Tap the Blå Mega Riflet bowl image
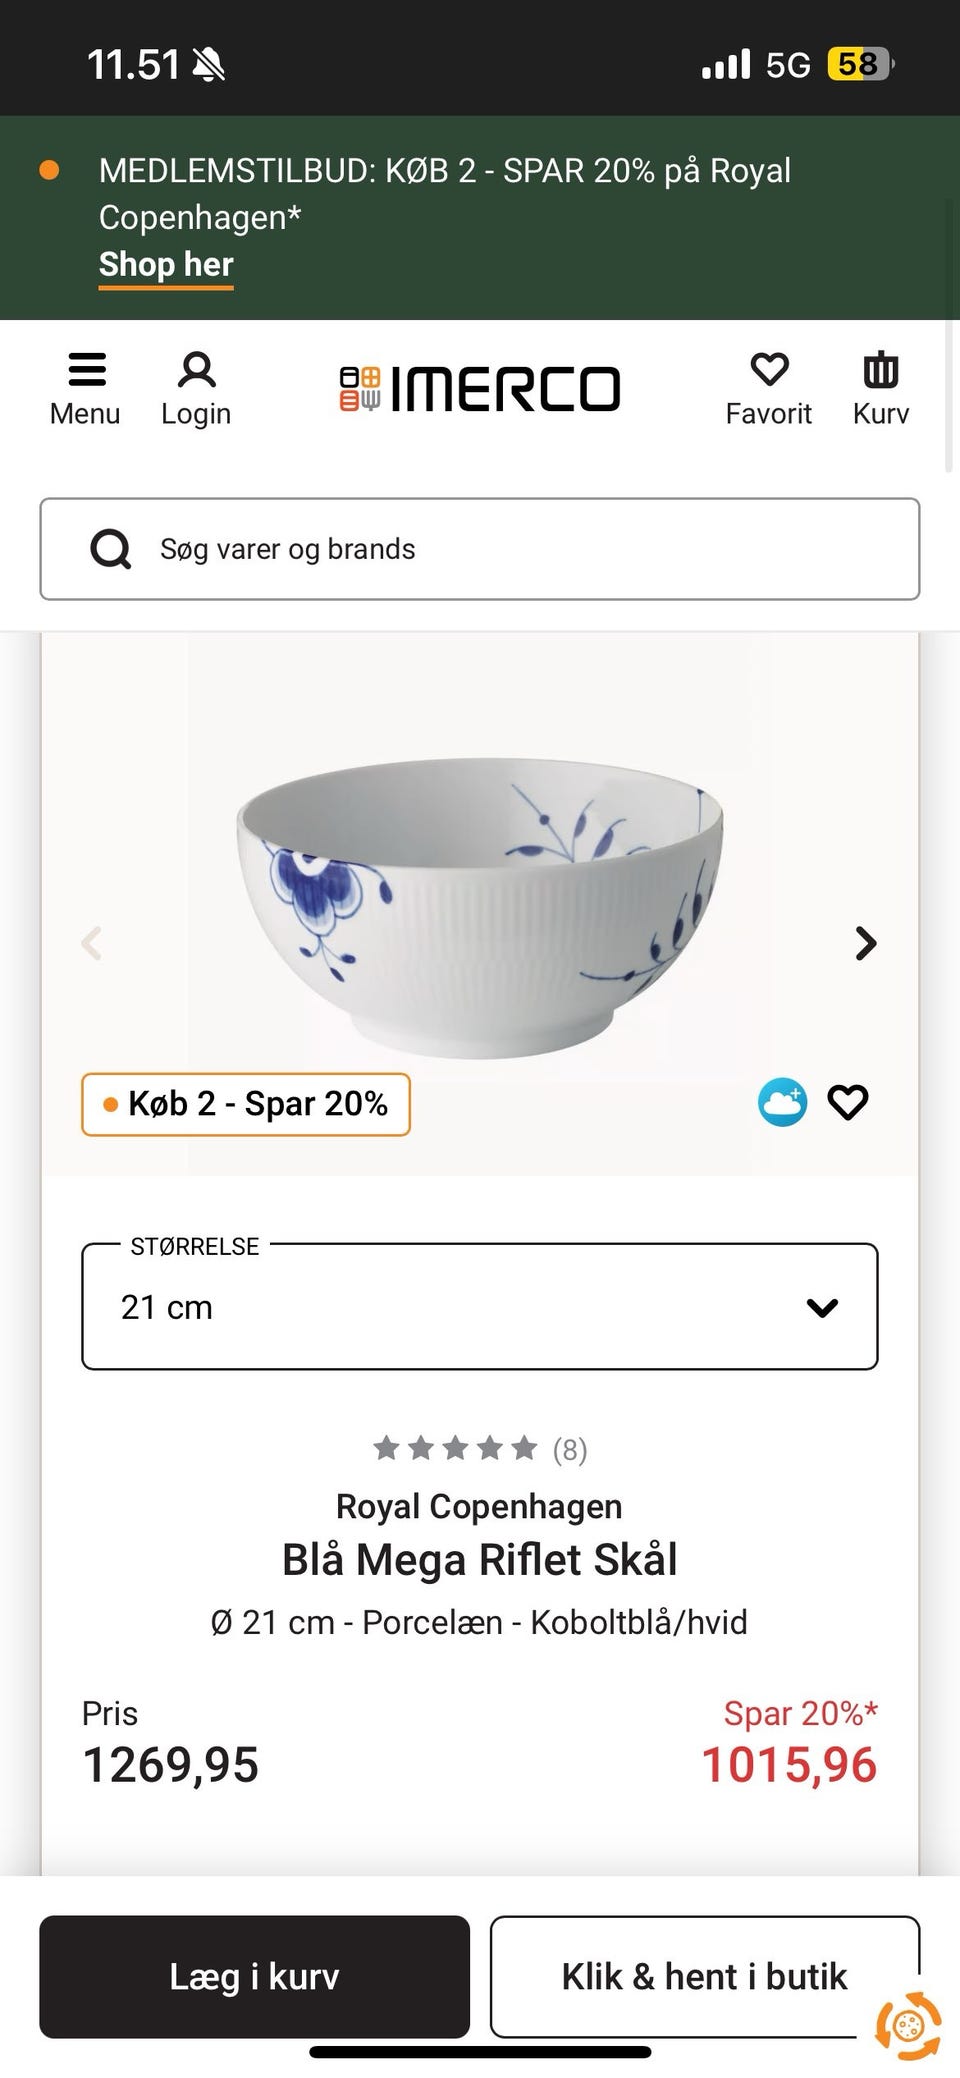This screenshot has height=2078, width=960. [x=480, y=900]
